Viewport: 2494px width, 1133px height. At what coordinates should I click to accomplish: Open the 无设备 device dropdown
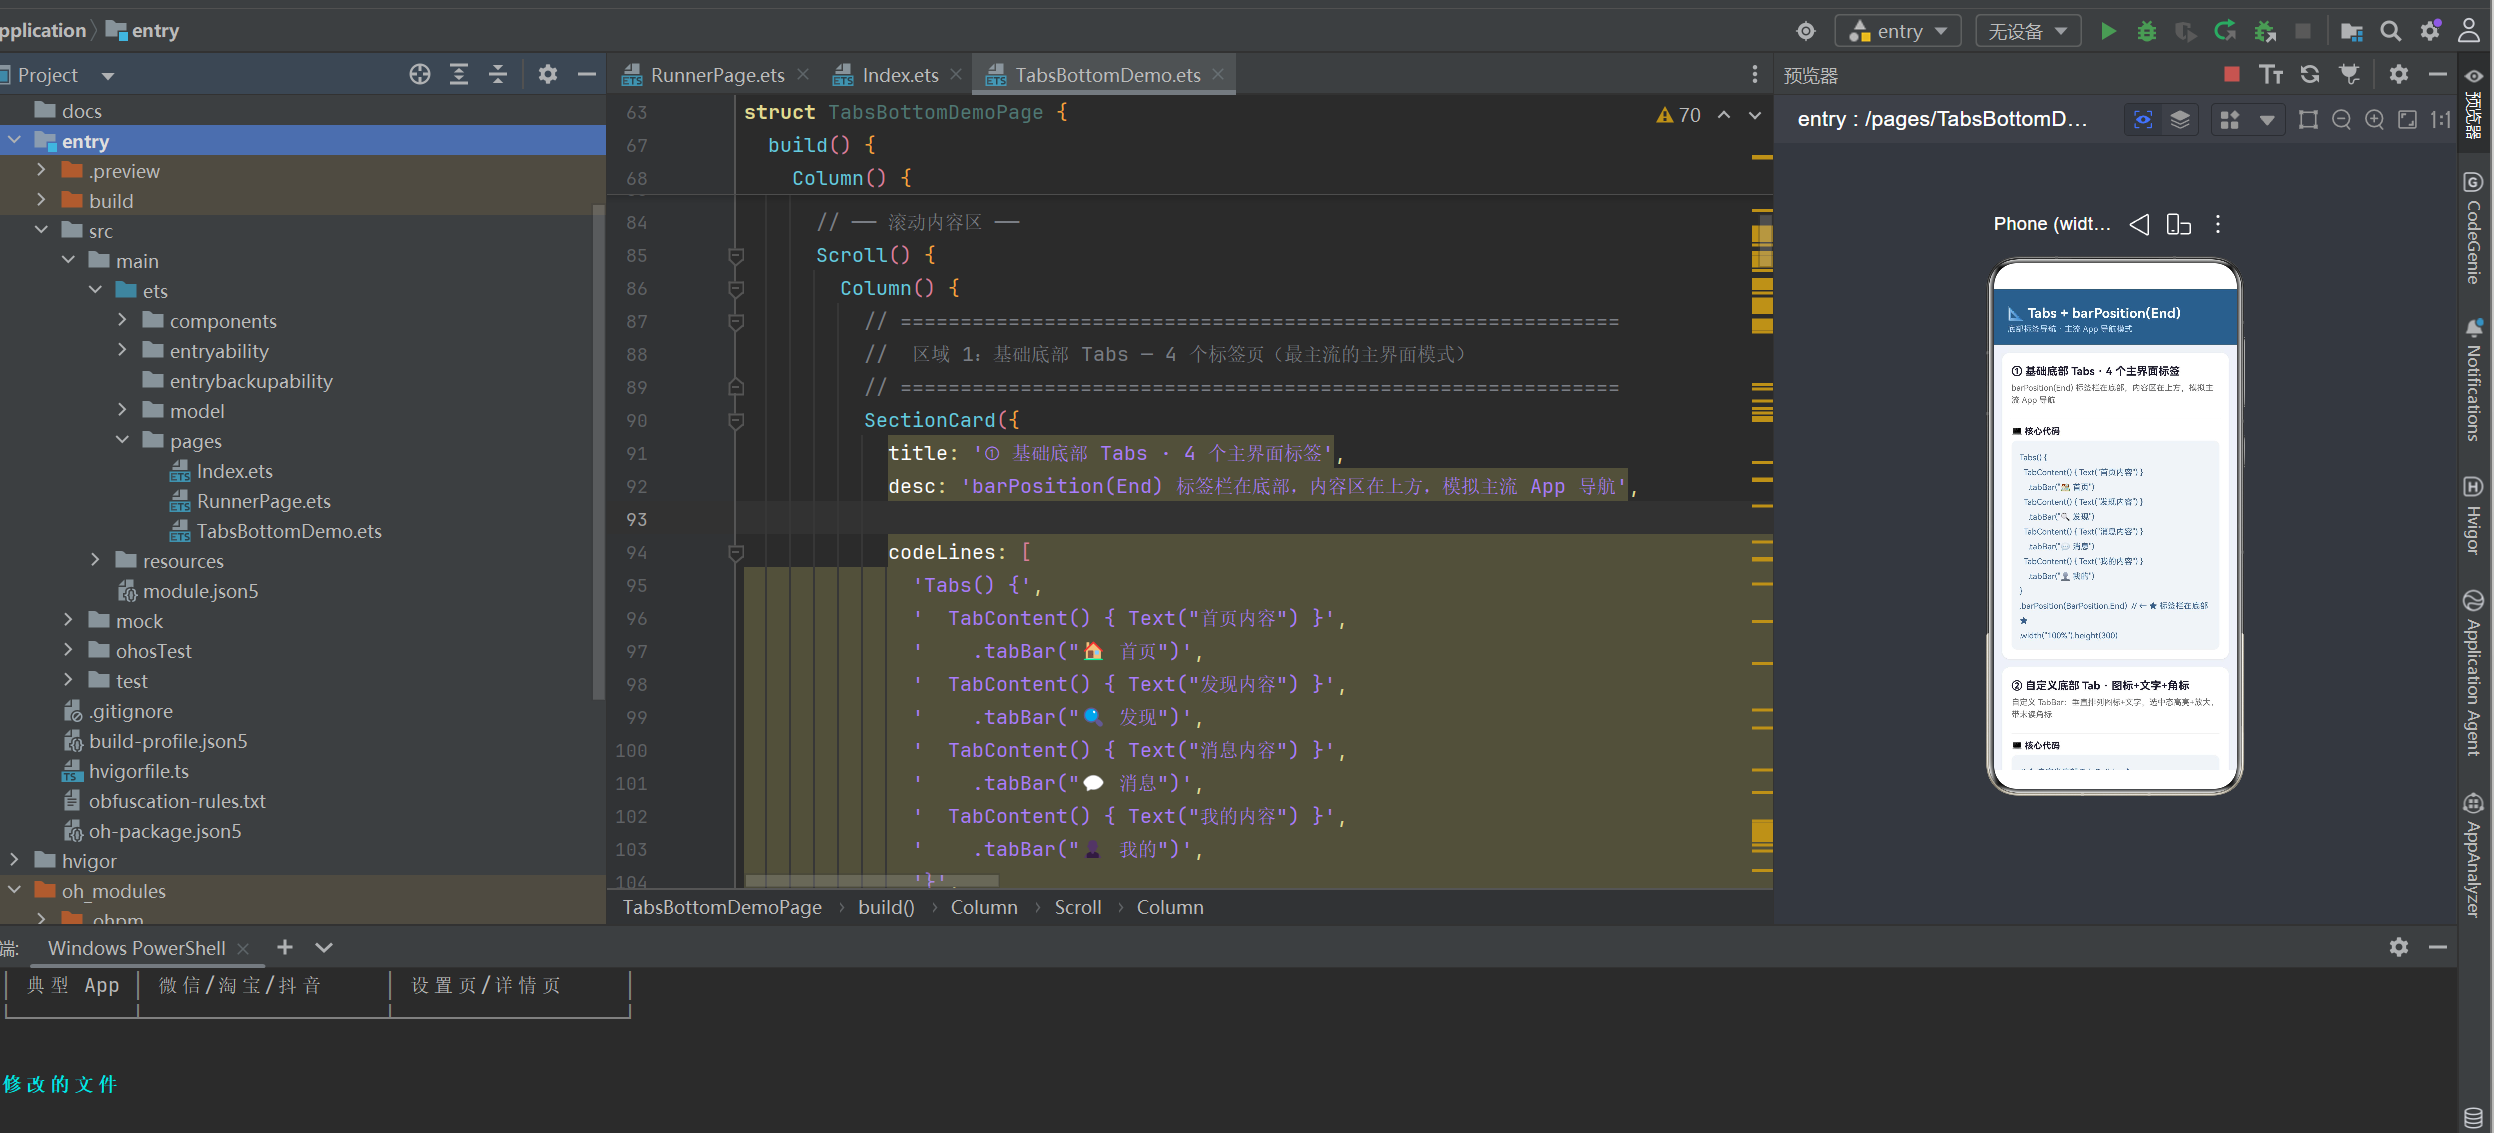click(x=2028, y=31)
